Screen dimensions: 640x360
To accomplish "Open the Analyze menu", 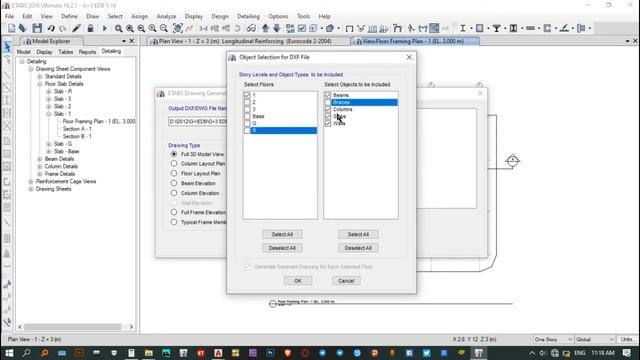I will (167, 16).
